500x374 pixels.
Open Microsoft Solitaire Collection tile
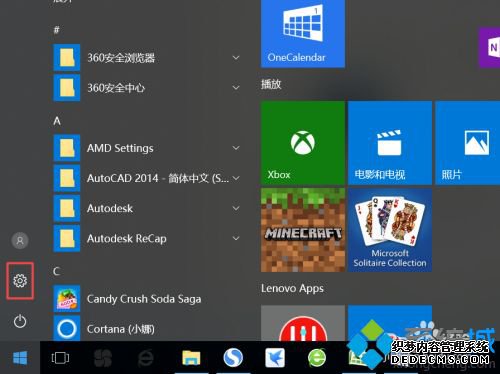390,230
